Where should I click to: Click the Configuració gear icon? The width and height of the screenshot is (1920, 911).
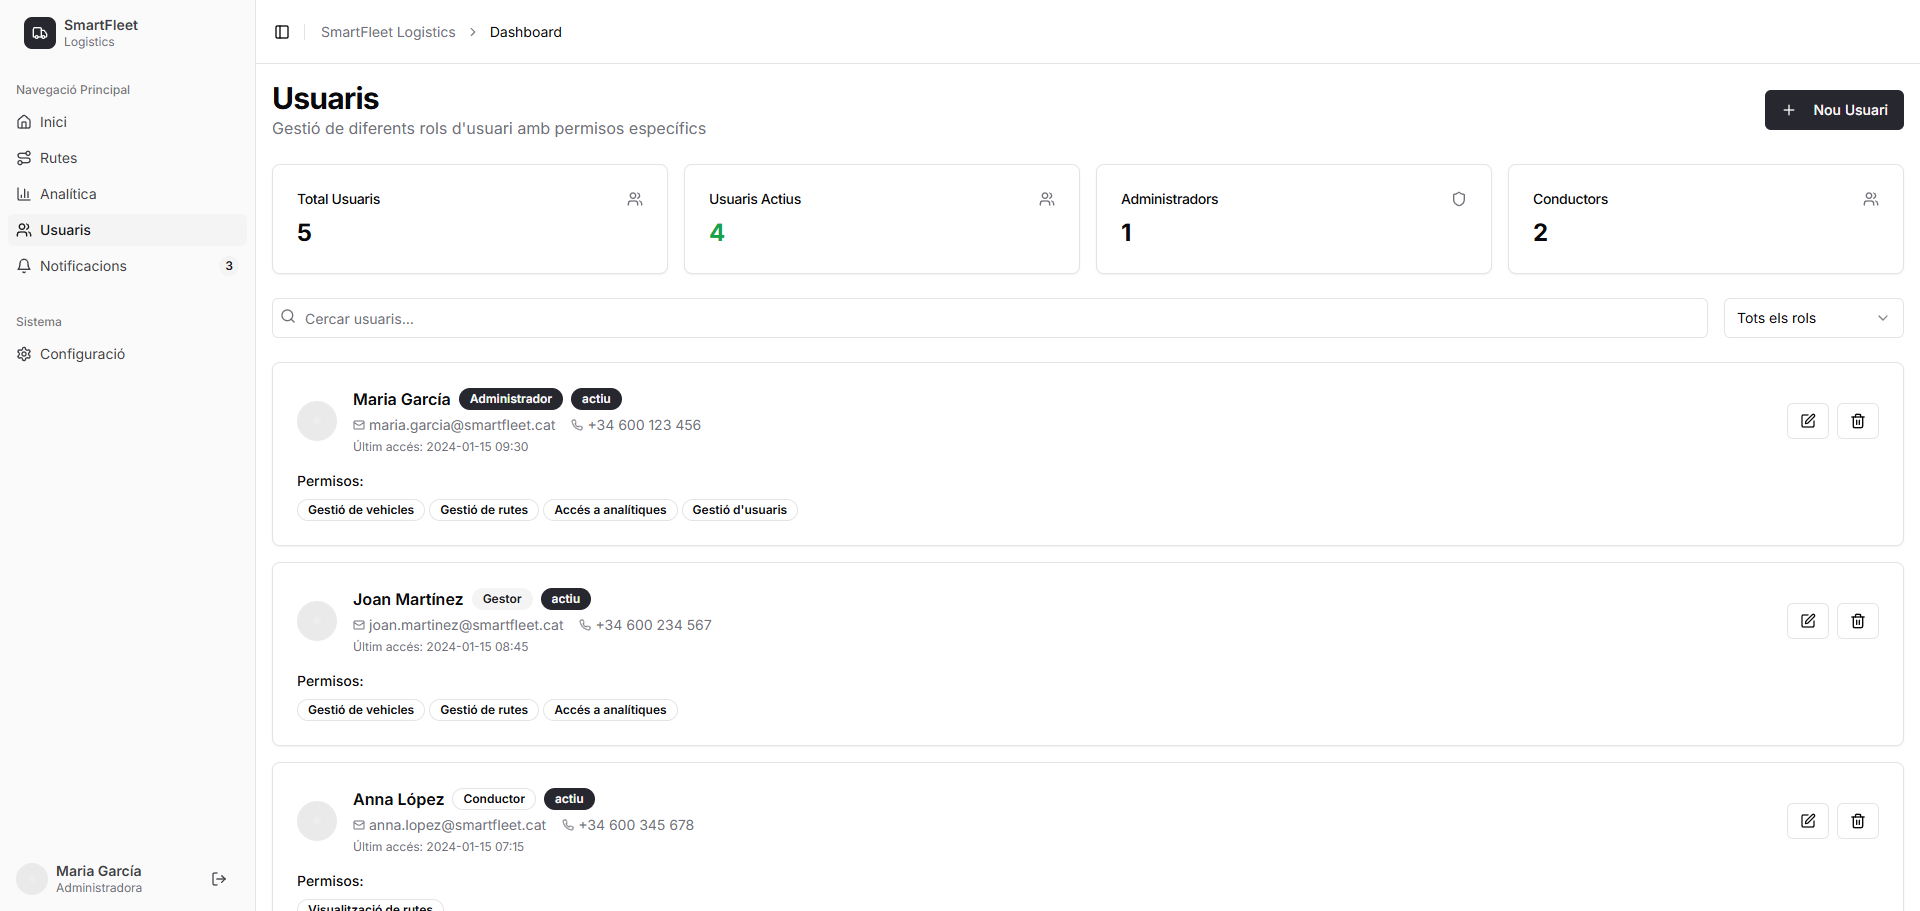tap(24, 354)
